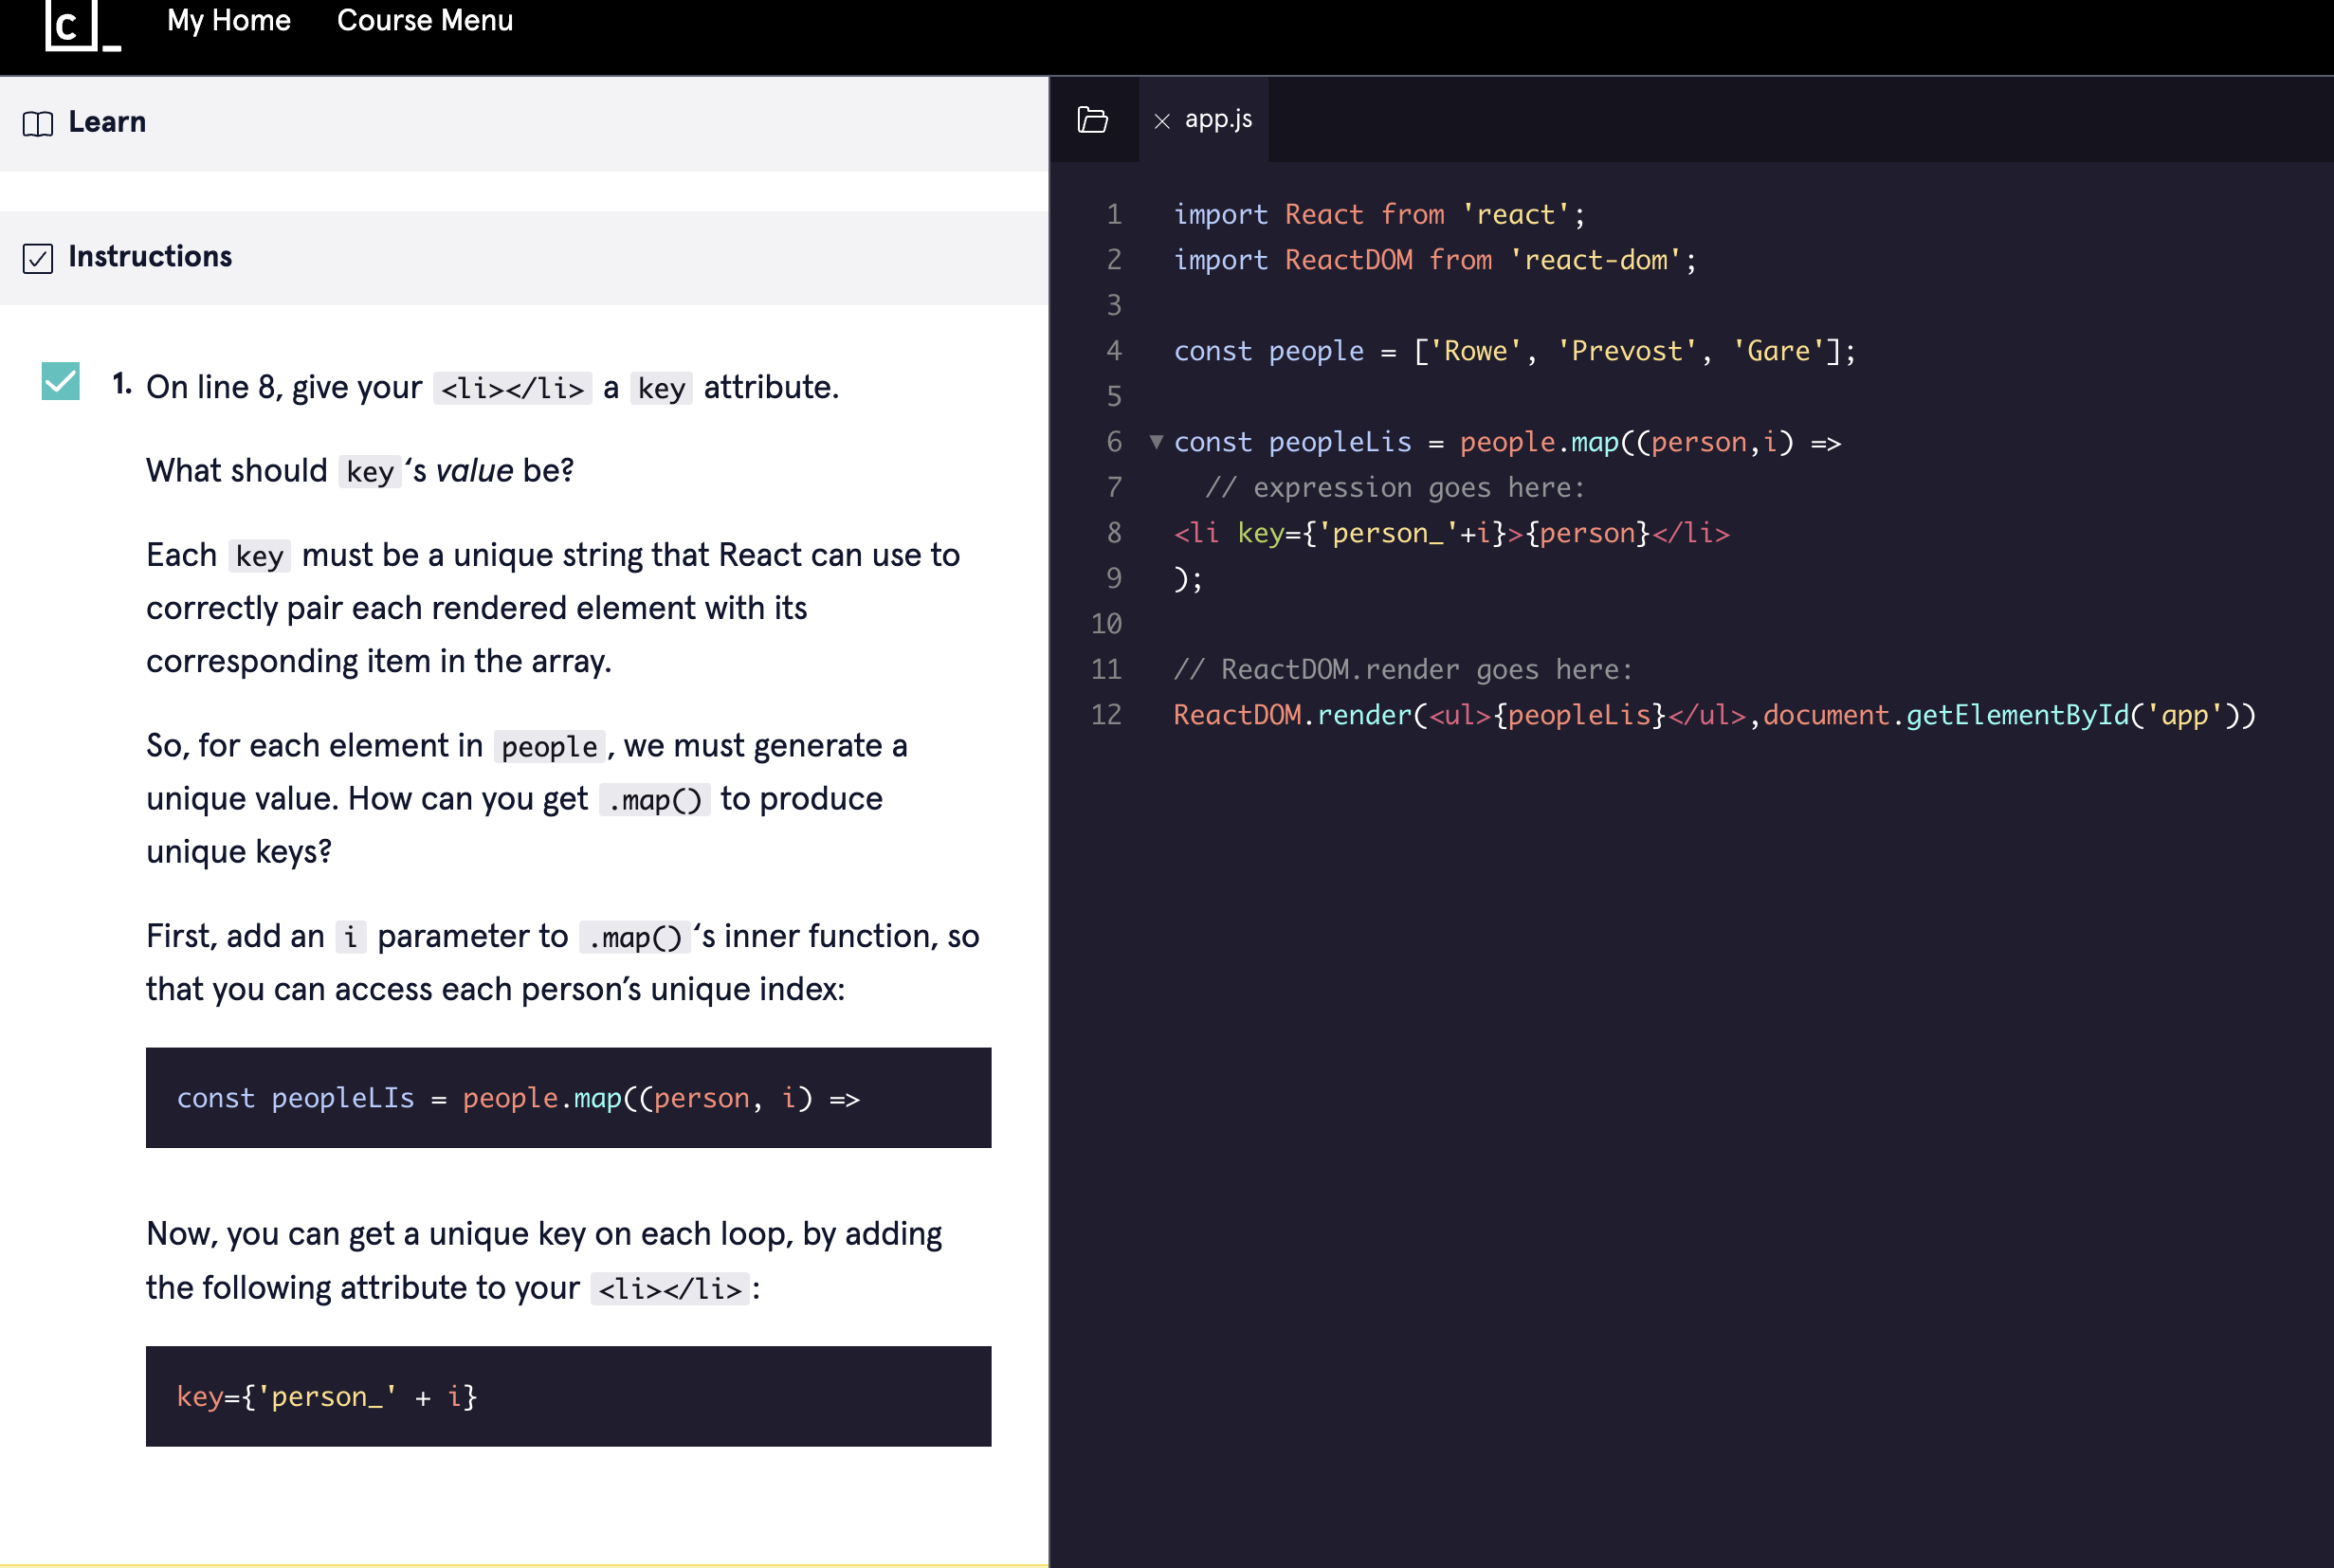Open Course Menu
This screenshot has width=2334, height=1568.
[x=424, y=20]
